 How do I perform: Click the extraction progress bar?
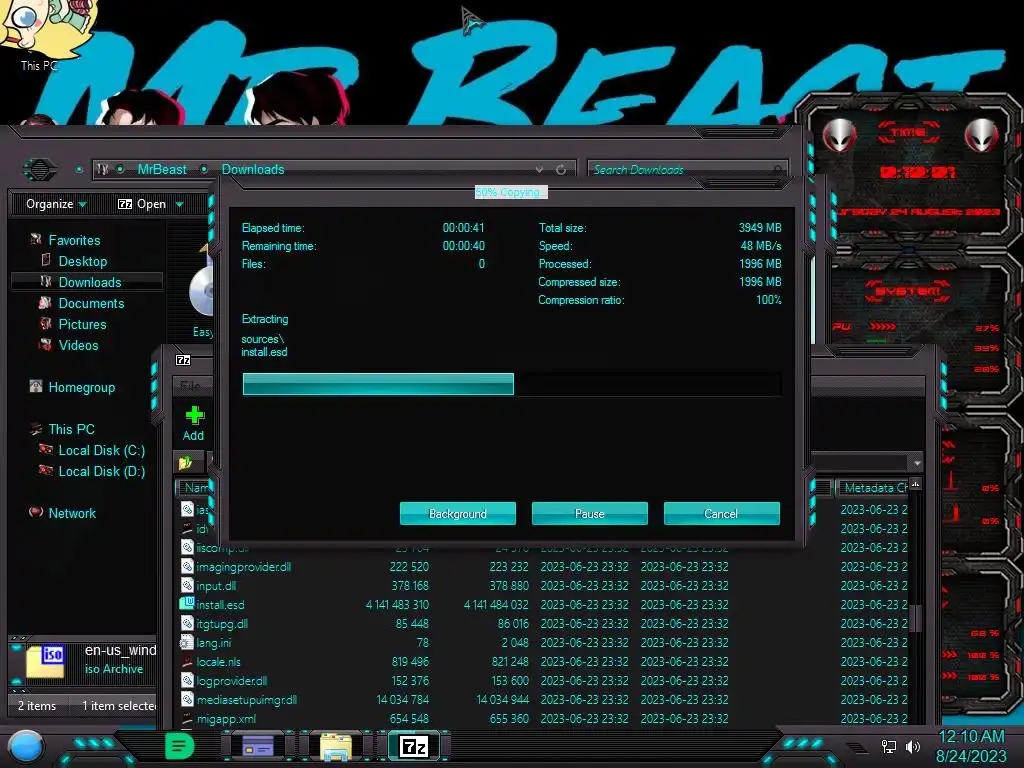[x=511, y=384]
